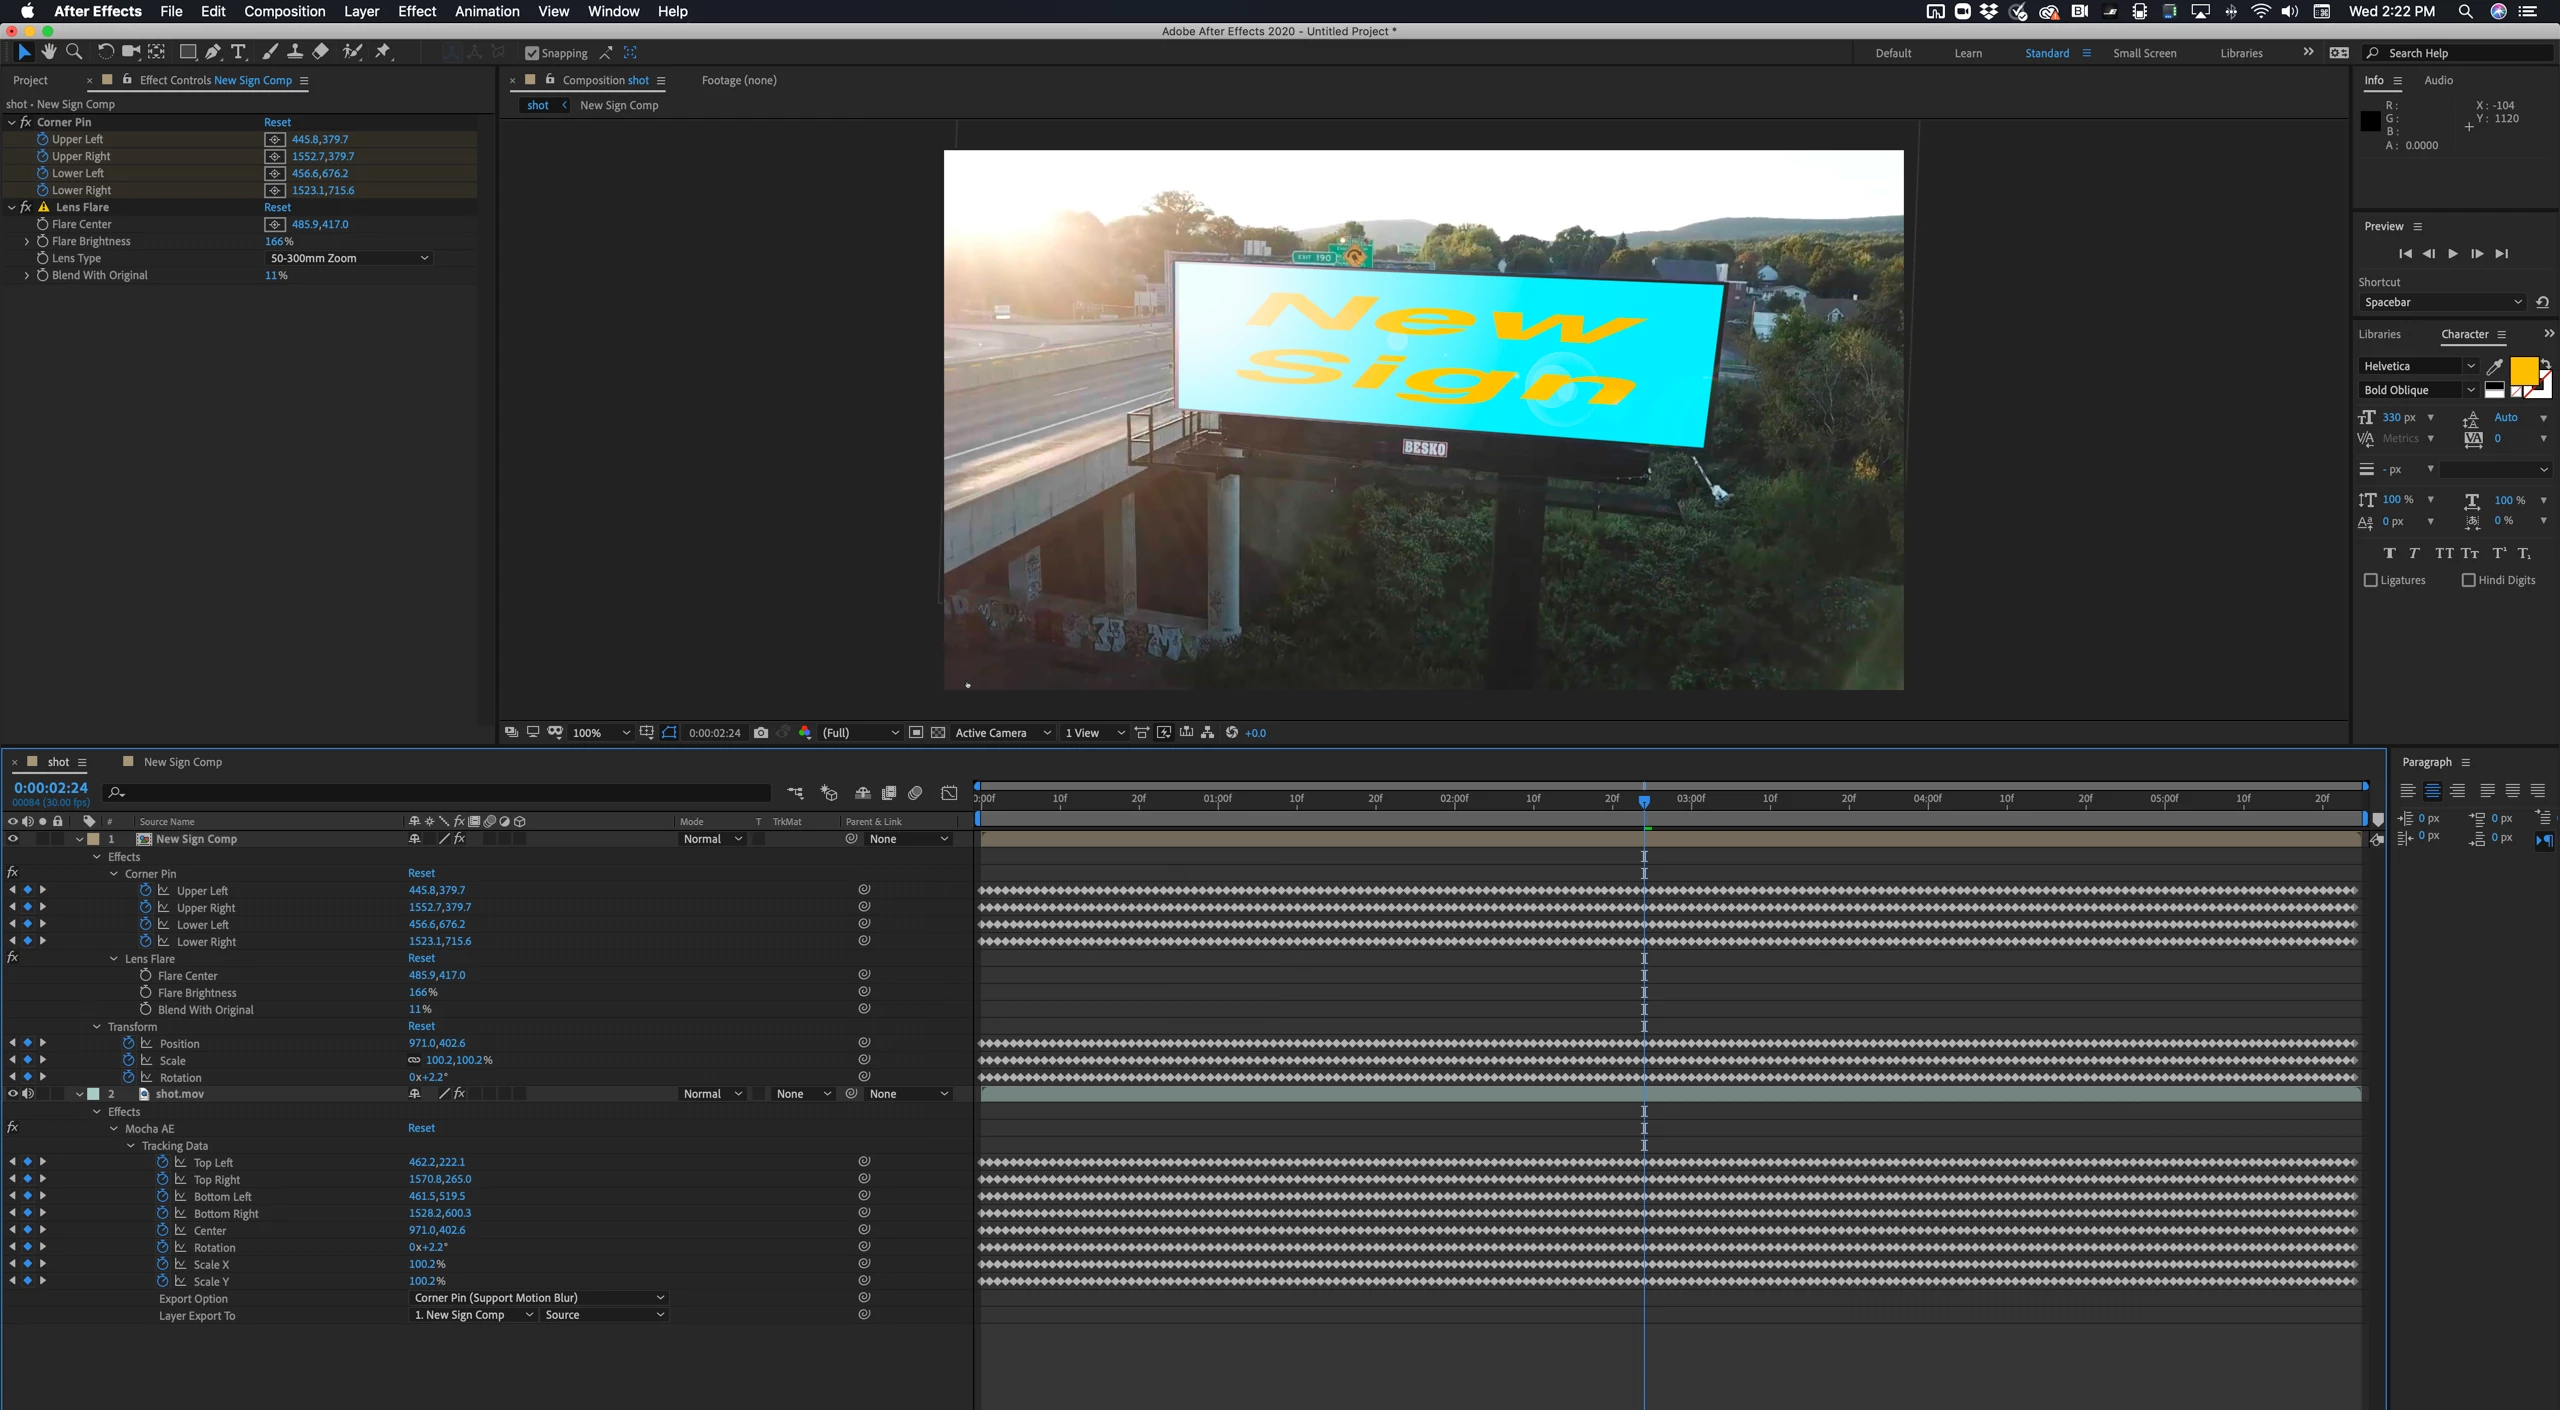The image size is (2560, 1410).
Task: Open the Graph Editor in timeline
Action: [x=949, y=793]
